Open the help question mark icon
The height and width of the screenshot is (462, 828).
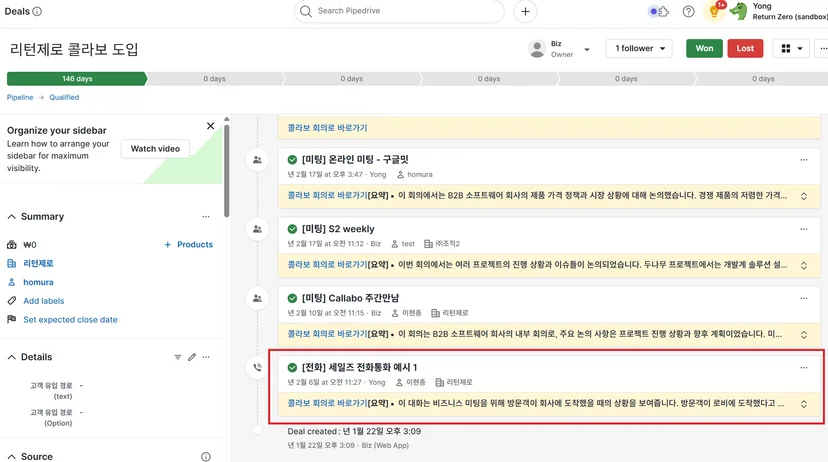coord(689,11)
